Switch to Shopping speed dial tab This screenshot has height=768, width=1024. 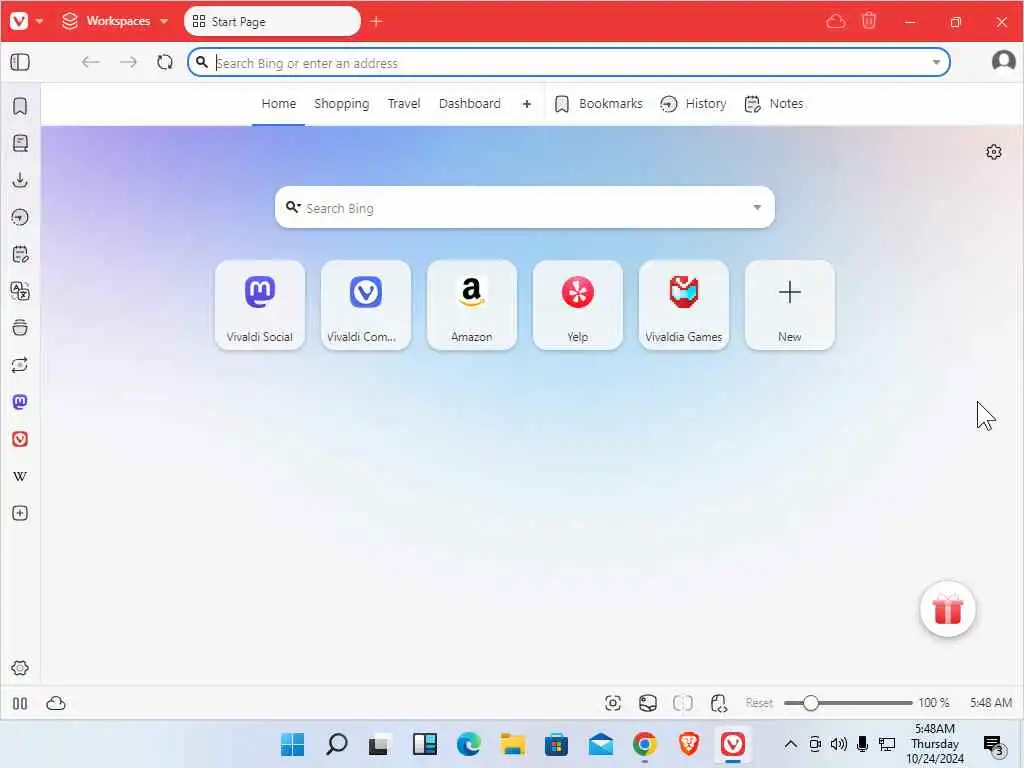click(x=342, y=103)
